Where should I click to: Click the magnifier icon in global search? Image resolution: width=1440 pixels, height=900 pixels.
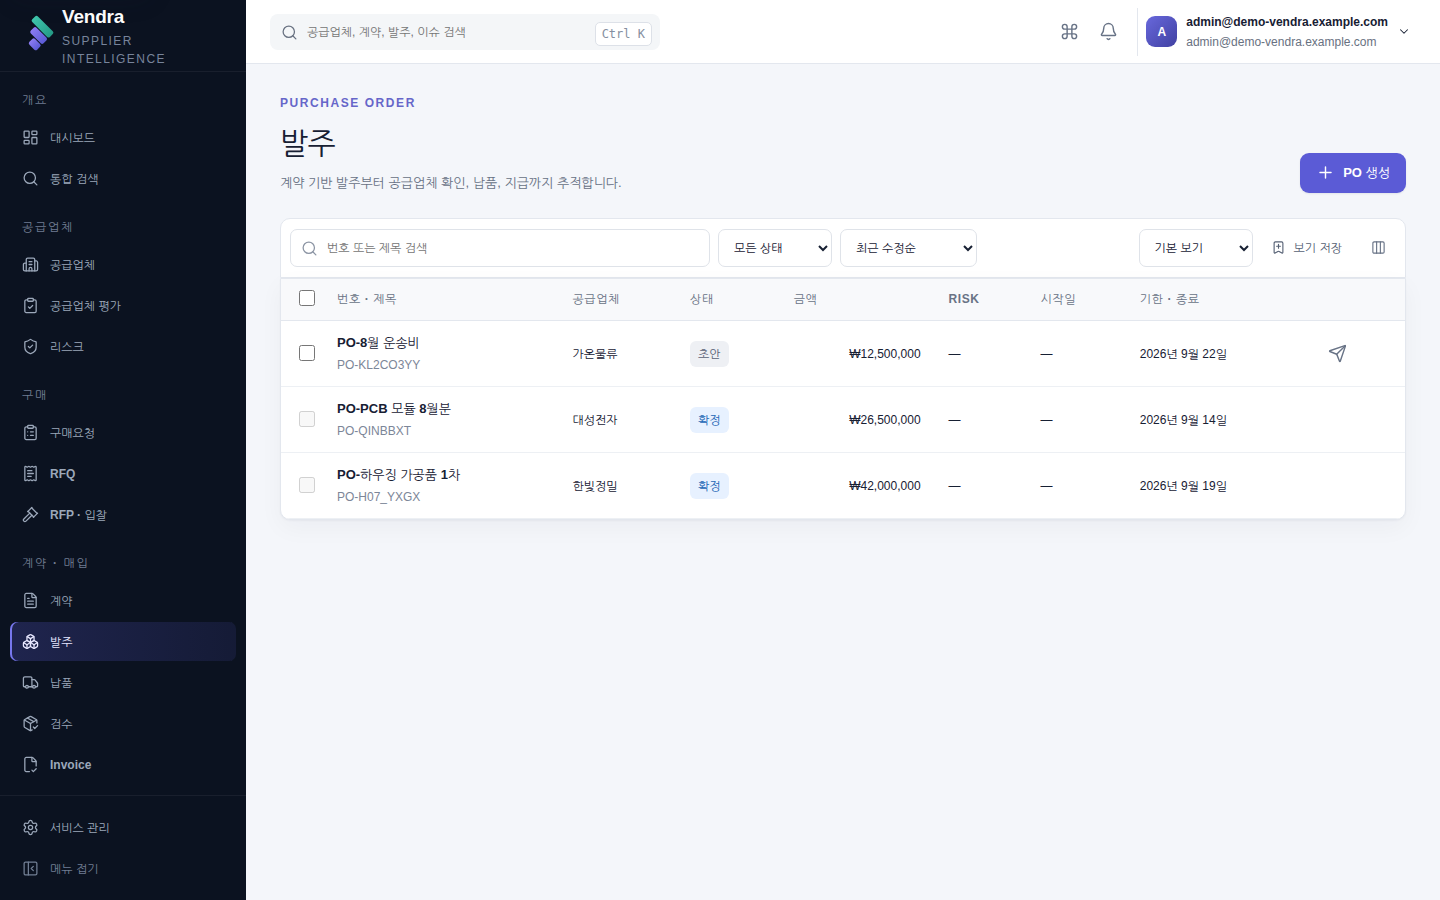tap(289, 32)
